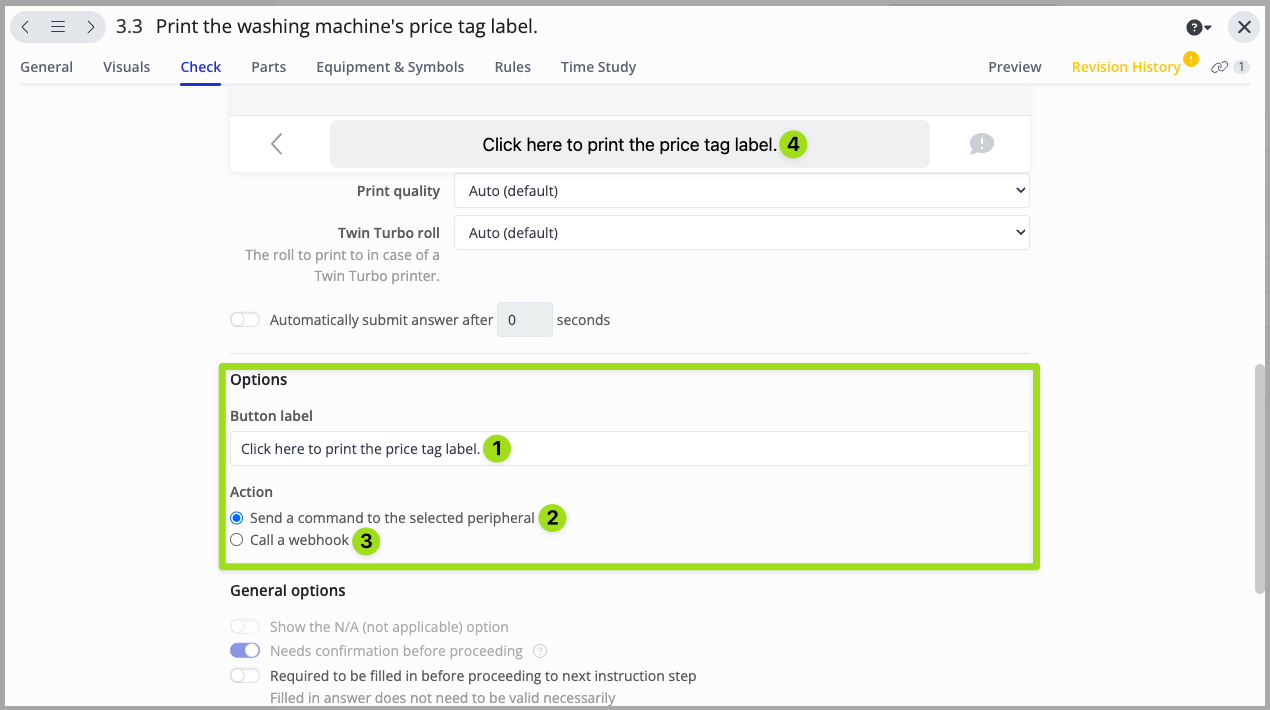Select the Call a webhook option
Screen dimensions: 1270x710
pyautogui.click(x=237, y=540)
